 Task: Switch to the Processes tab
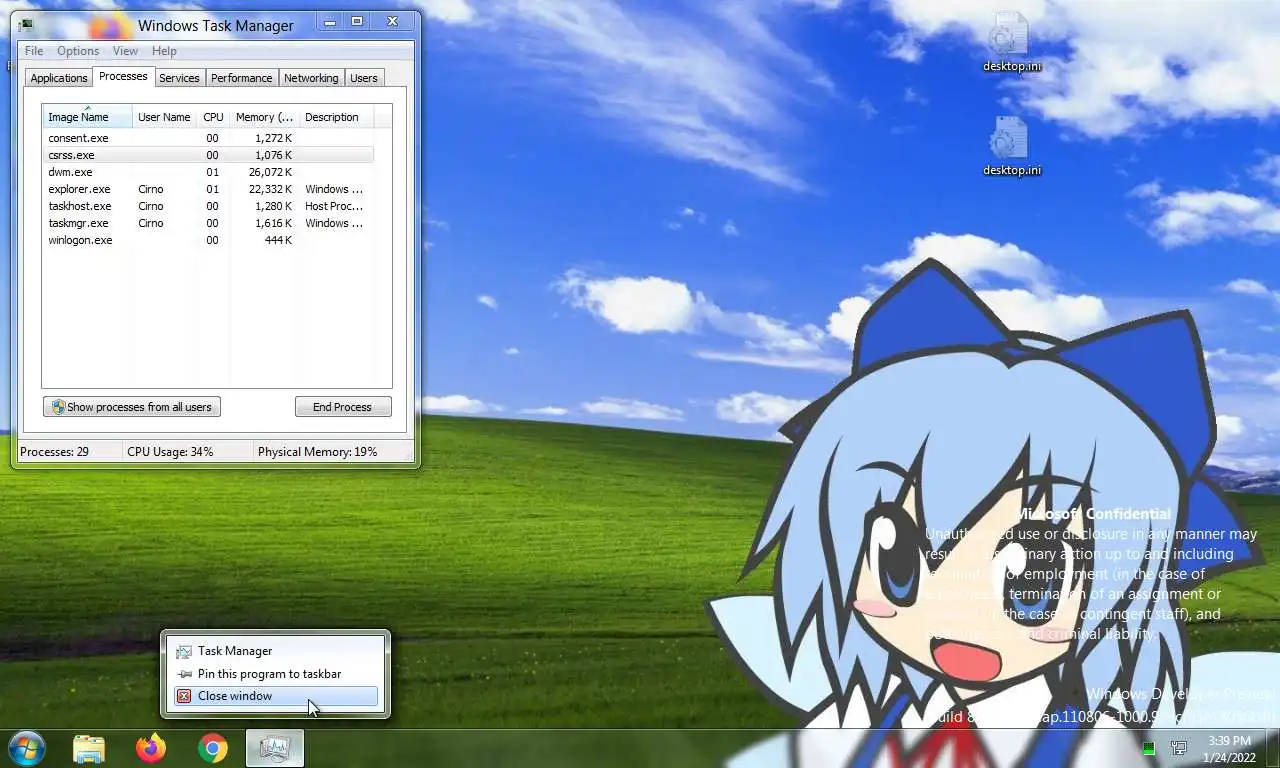coord(123,76)
